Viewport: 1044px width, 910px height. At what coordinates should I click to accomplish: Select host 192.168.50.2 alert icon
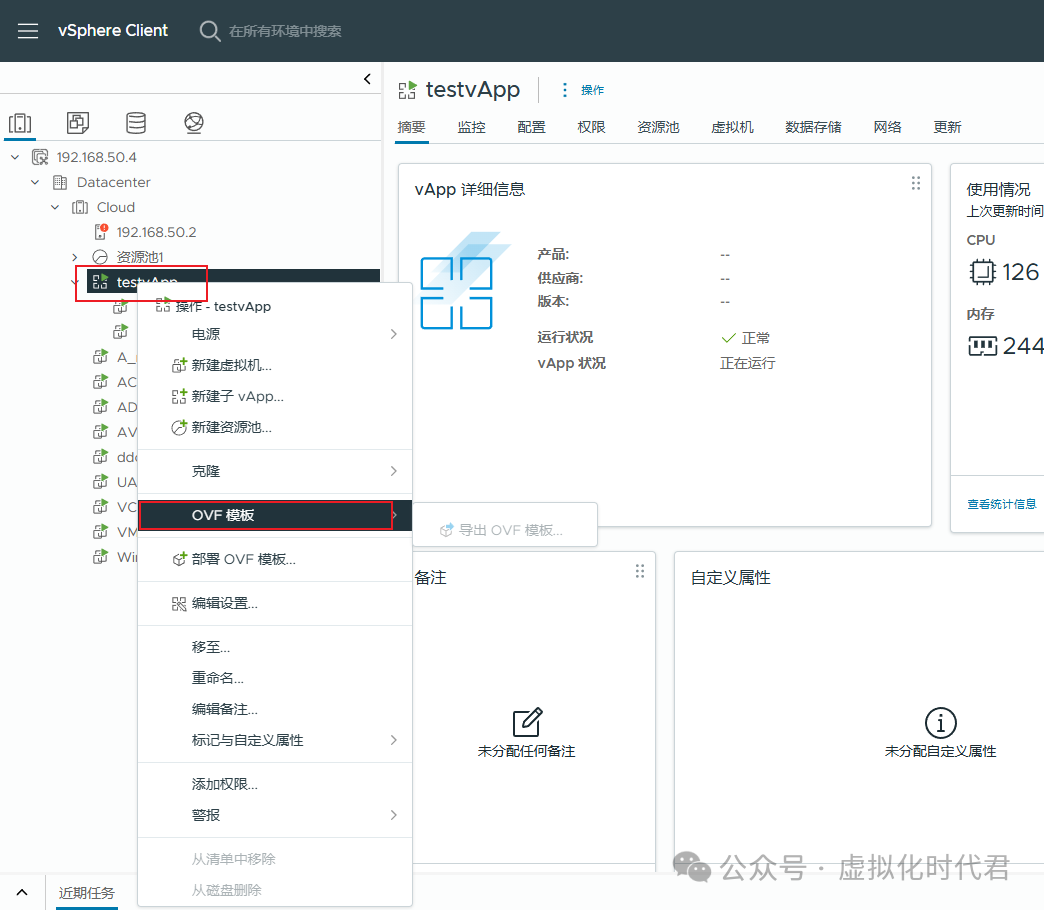[x=101, y=232]
